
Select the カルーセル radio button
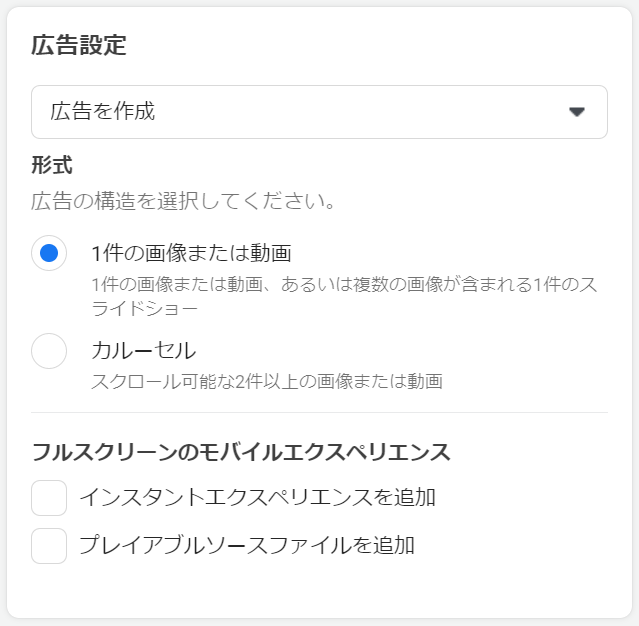(49, 351)
